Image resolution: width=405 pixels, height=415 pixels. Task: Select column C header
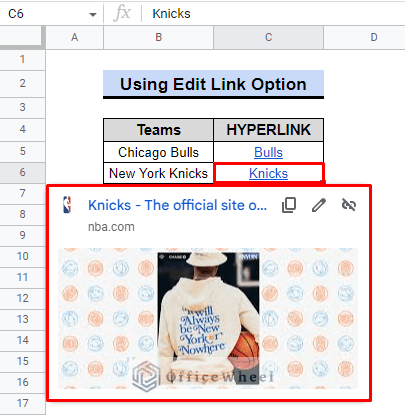tap(269, 37)
